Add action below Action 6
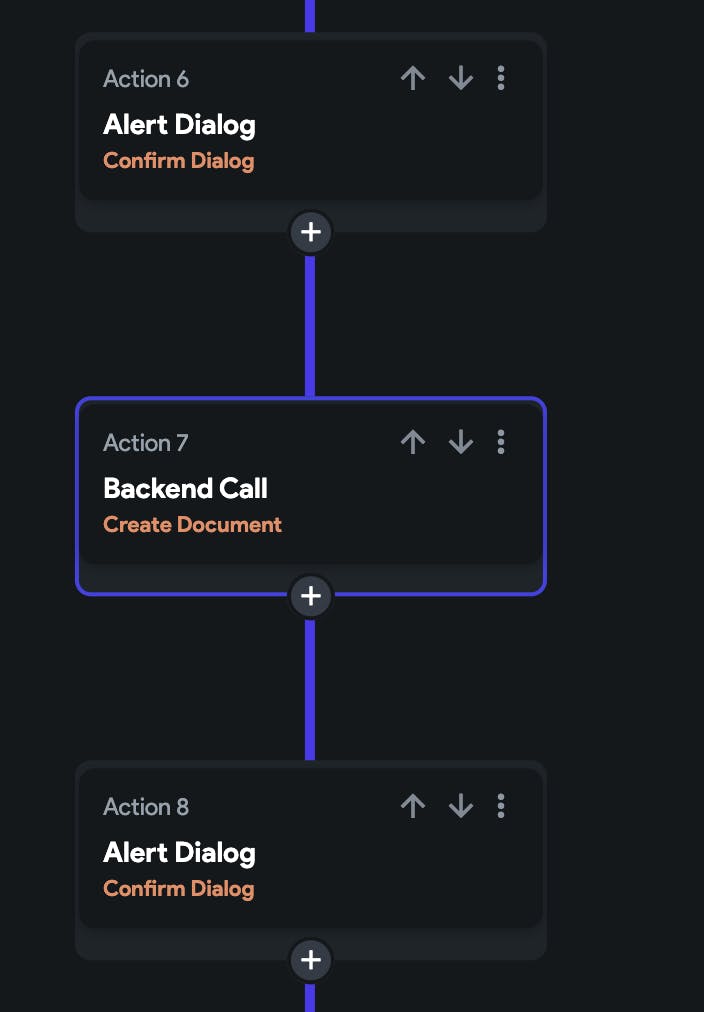The height and width of the screenshot is (1012, 704). click(311, 232)
